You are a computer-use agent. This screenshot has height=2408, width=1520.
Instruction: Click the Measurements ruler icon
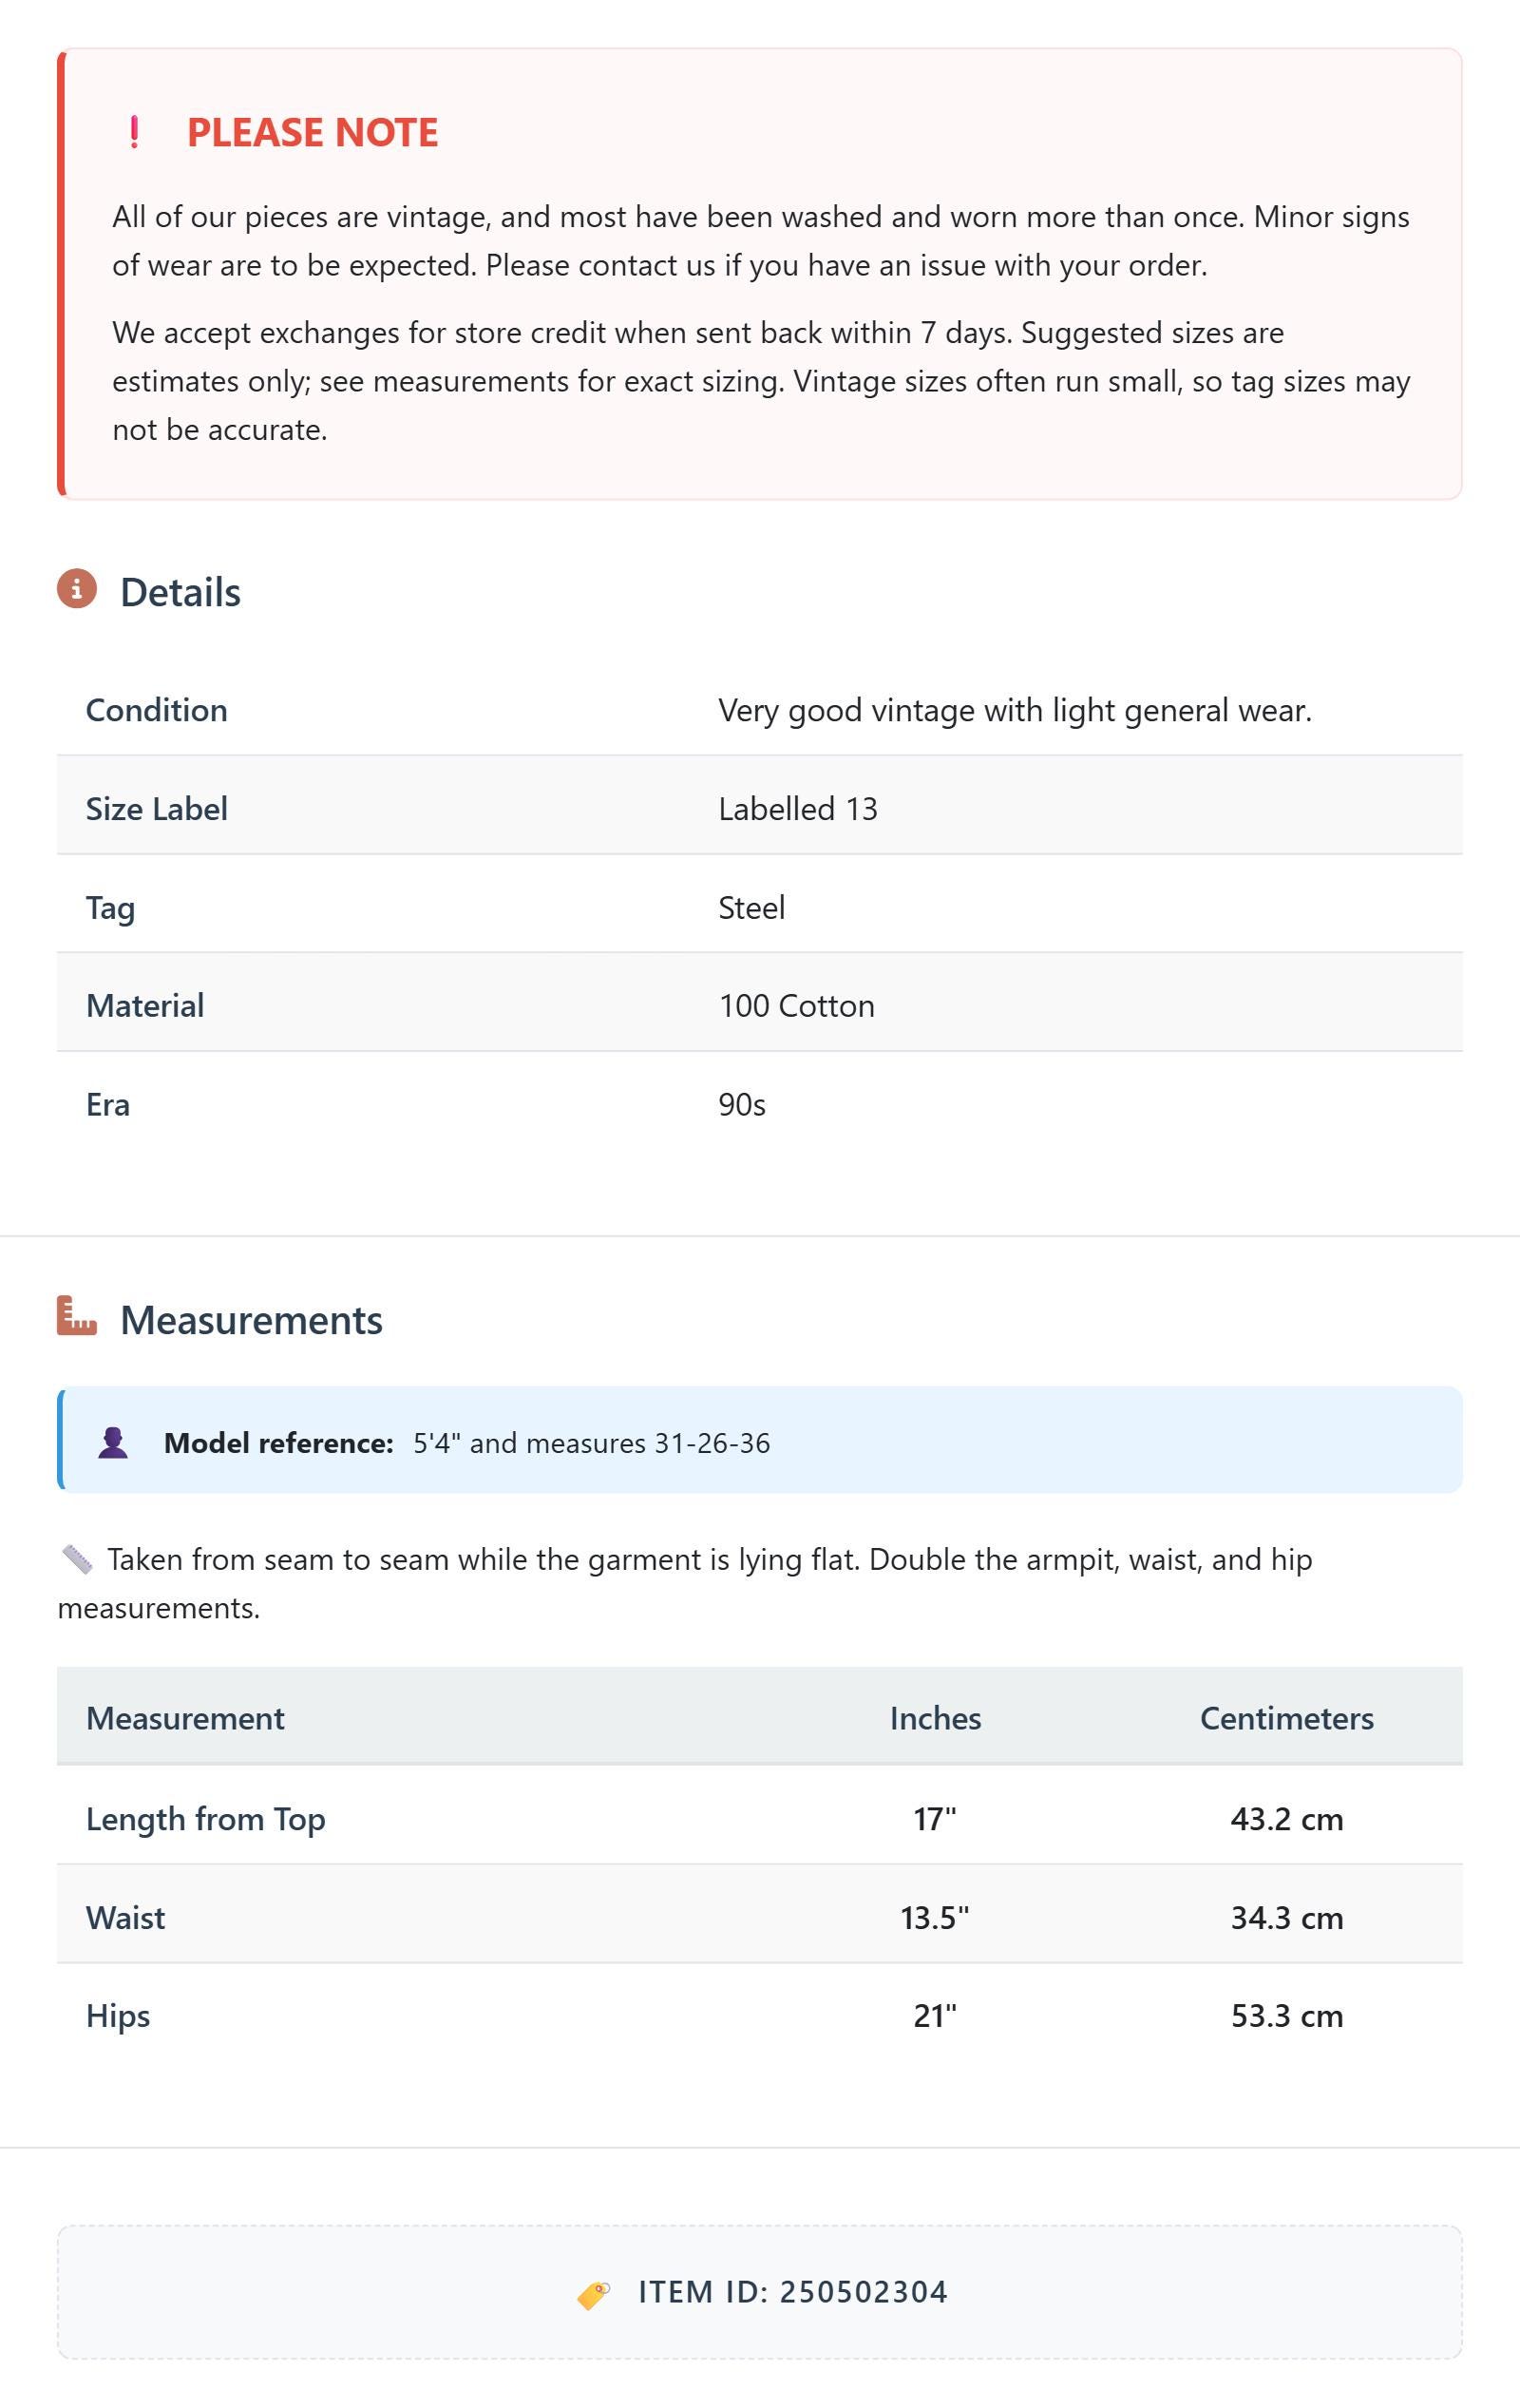[x=77, y=1316]
